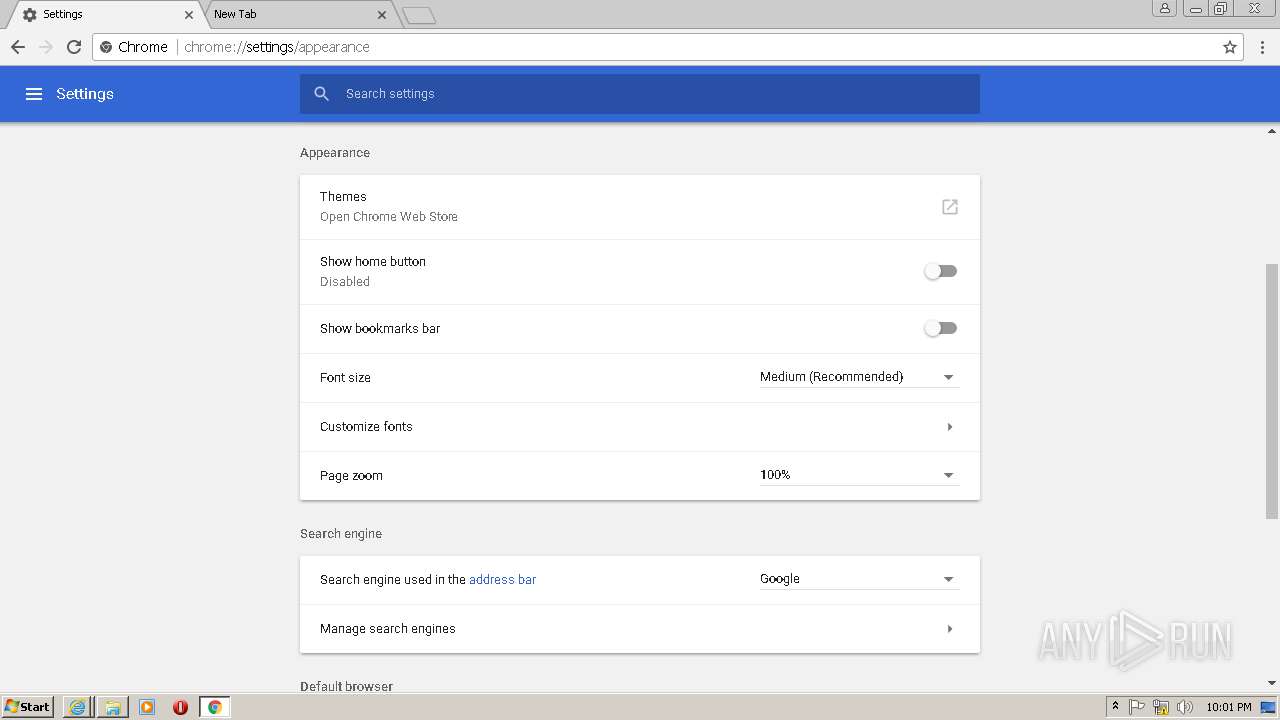This screenshot has height=720, width=1280.
Task: Reload the current page
Action: click(x=74, y=47)
